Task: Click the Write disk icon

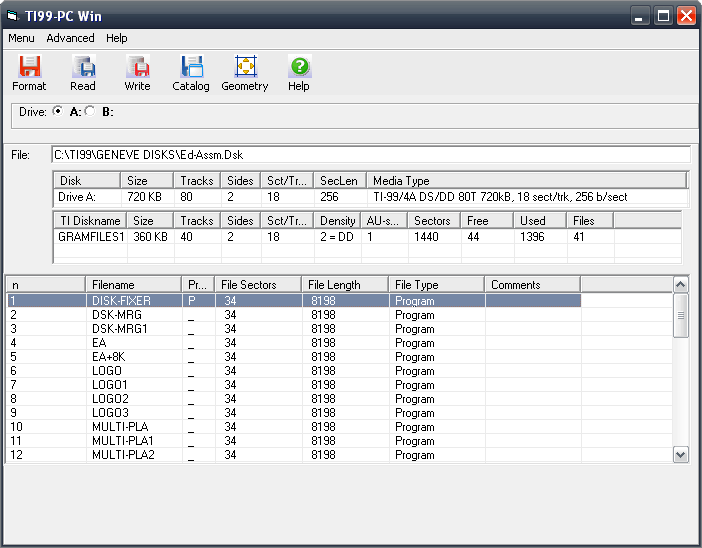Action: 137,66
